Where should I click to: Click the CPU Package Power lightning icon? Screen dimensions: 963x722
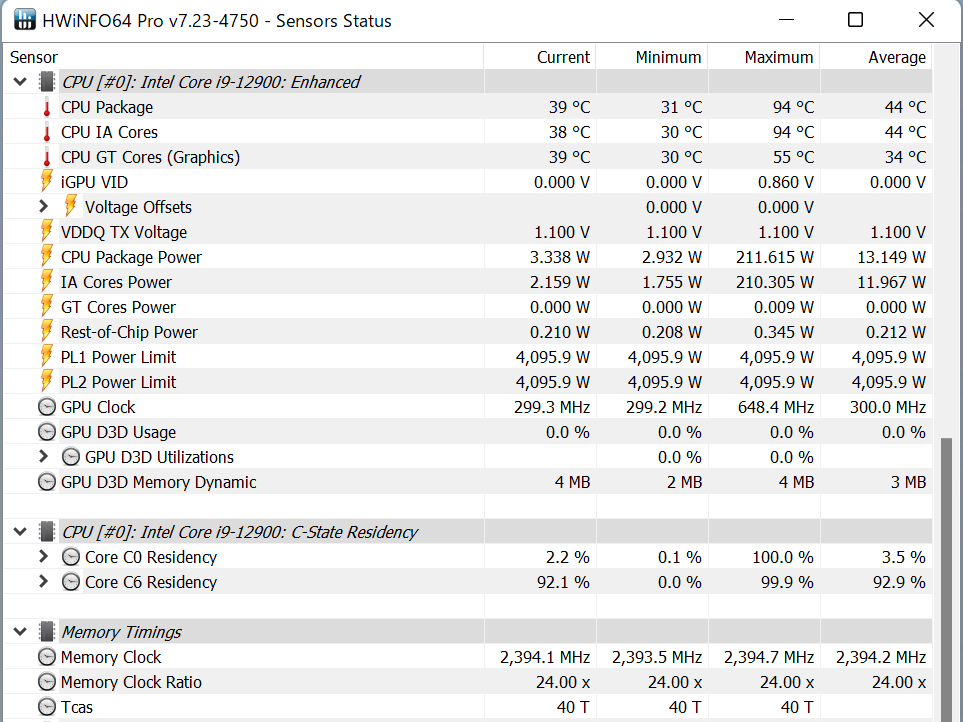coord(46,257)
